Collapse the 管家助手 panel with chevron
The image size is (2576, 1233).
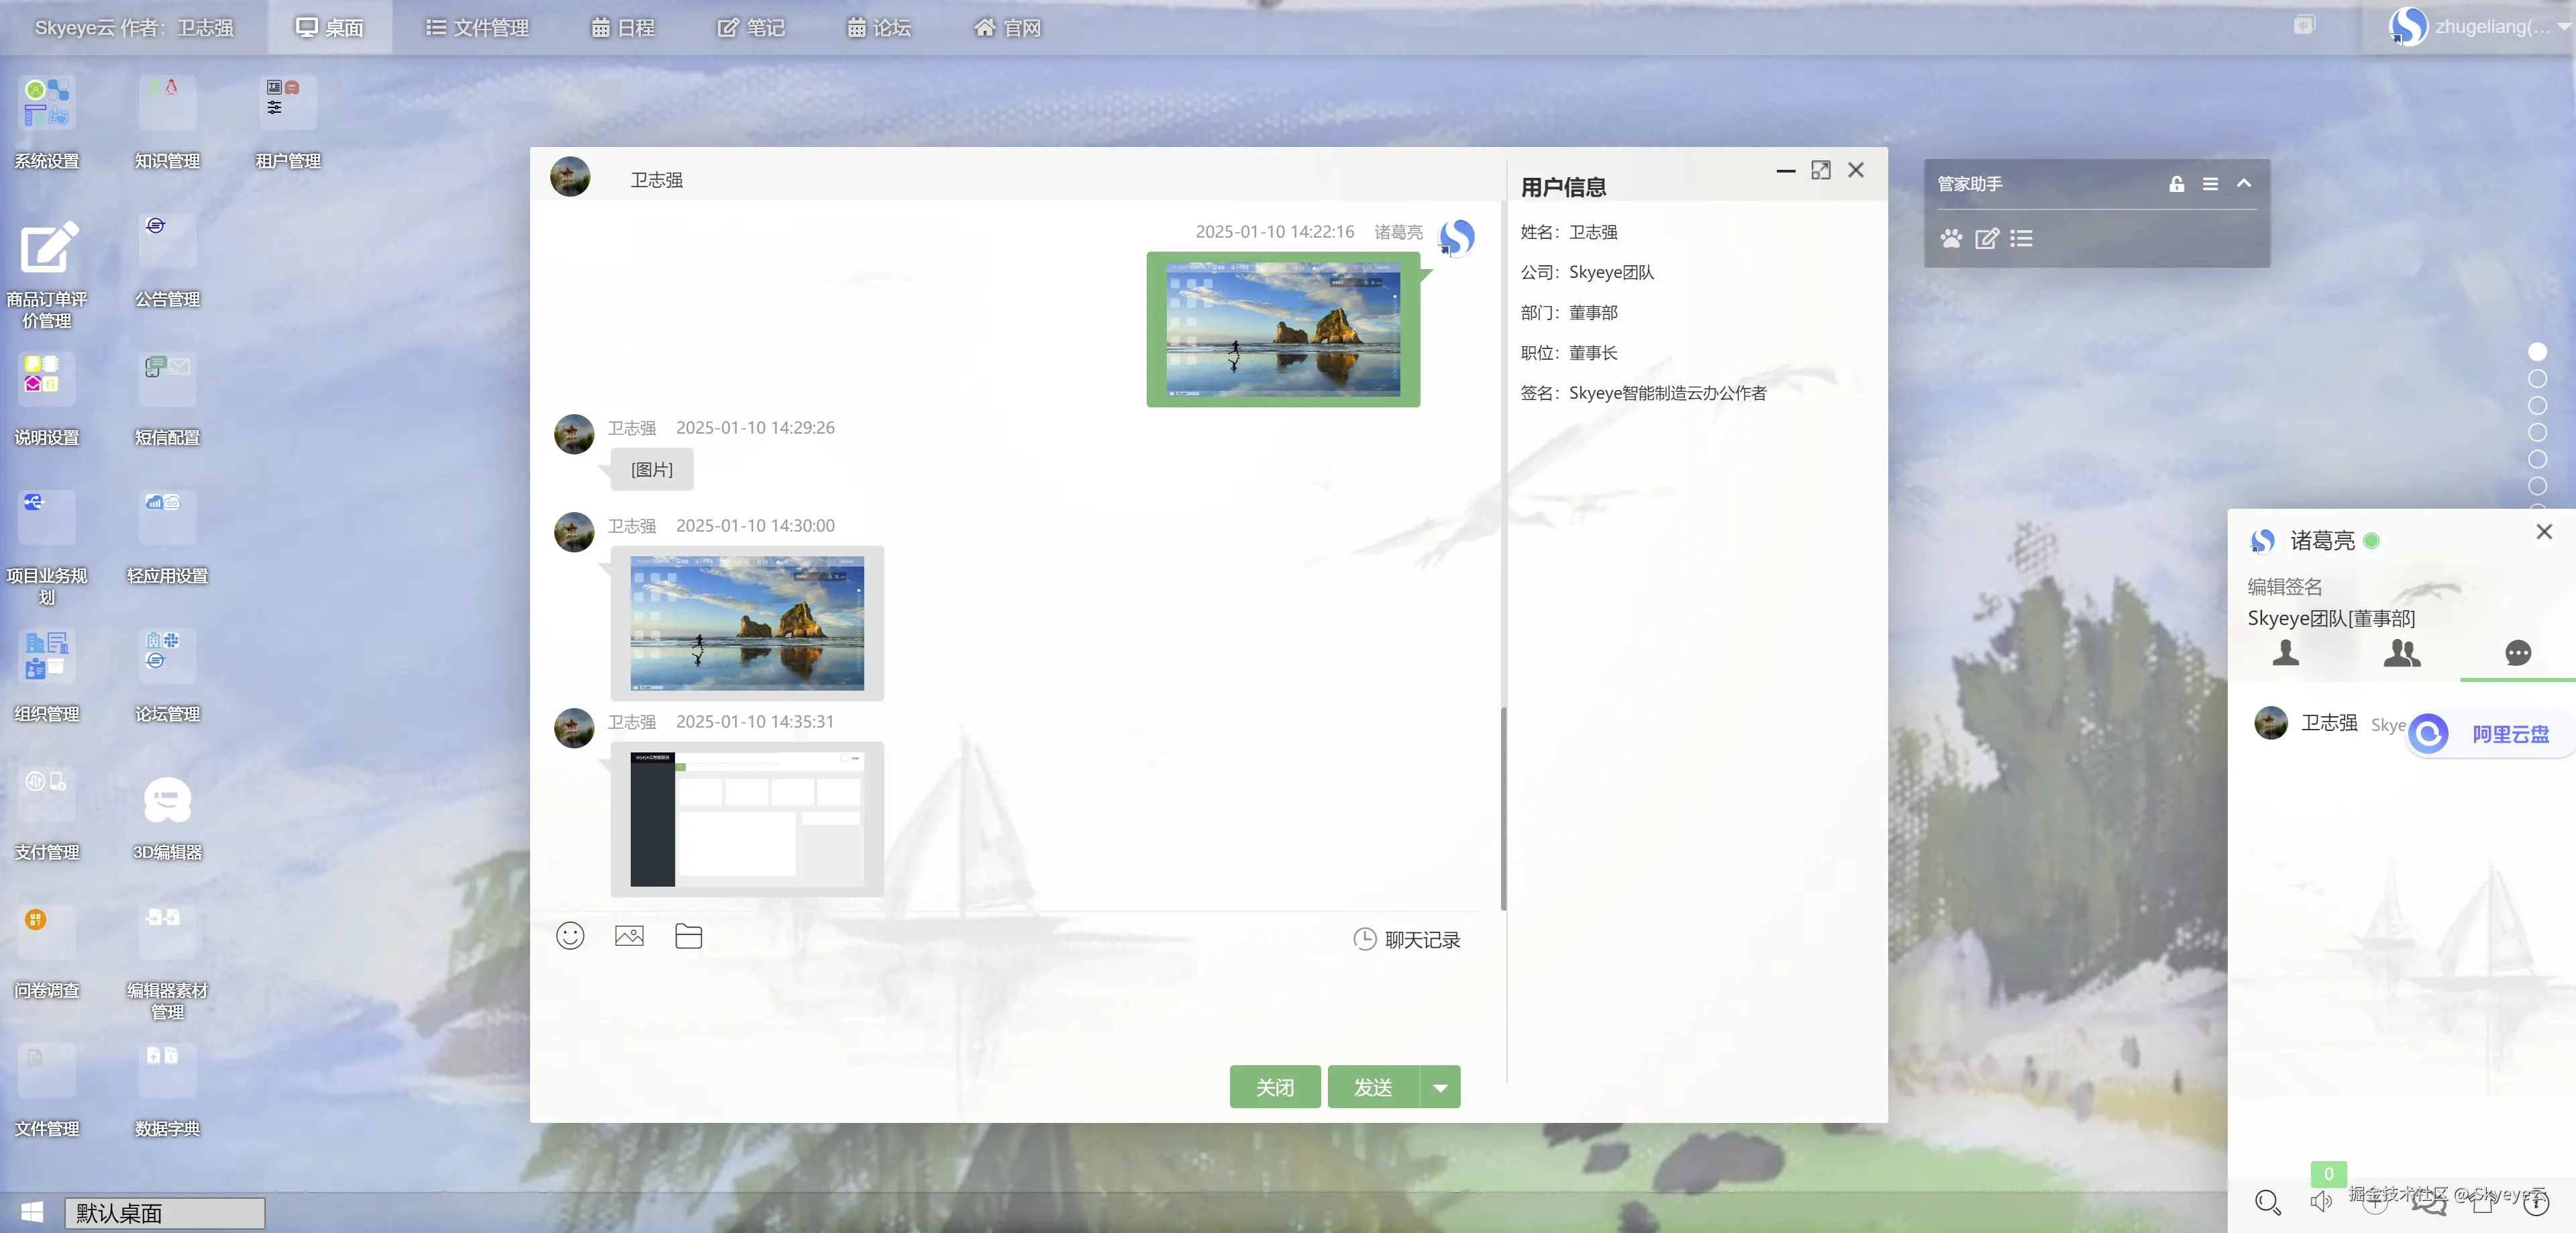2243,183
